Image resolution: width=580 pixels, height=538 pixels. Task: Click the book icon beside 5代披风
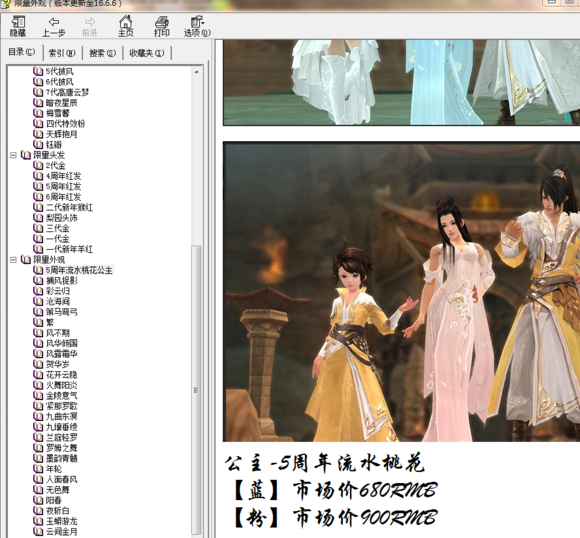pos(38,71)
